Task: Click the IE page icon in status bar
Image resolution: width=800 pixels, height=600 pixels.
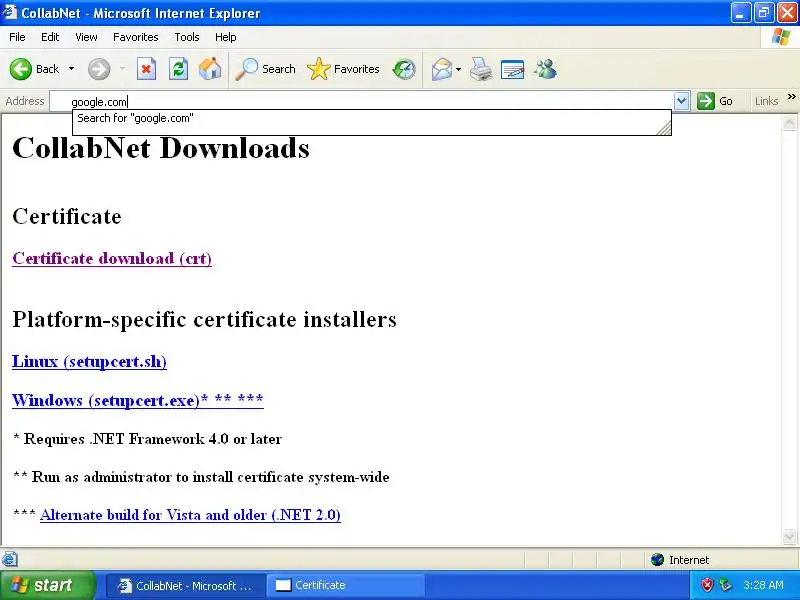Action: [x=10, y=560]
